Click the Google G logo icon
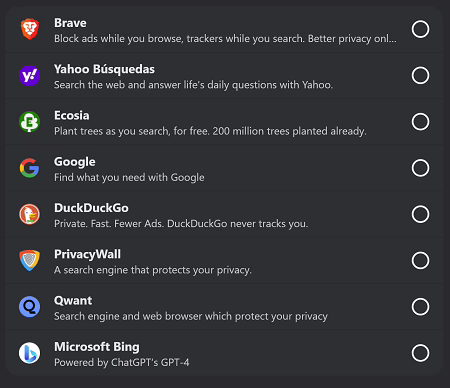 [x=30, y=168]
